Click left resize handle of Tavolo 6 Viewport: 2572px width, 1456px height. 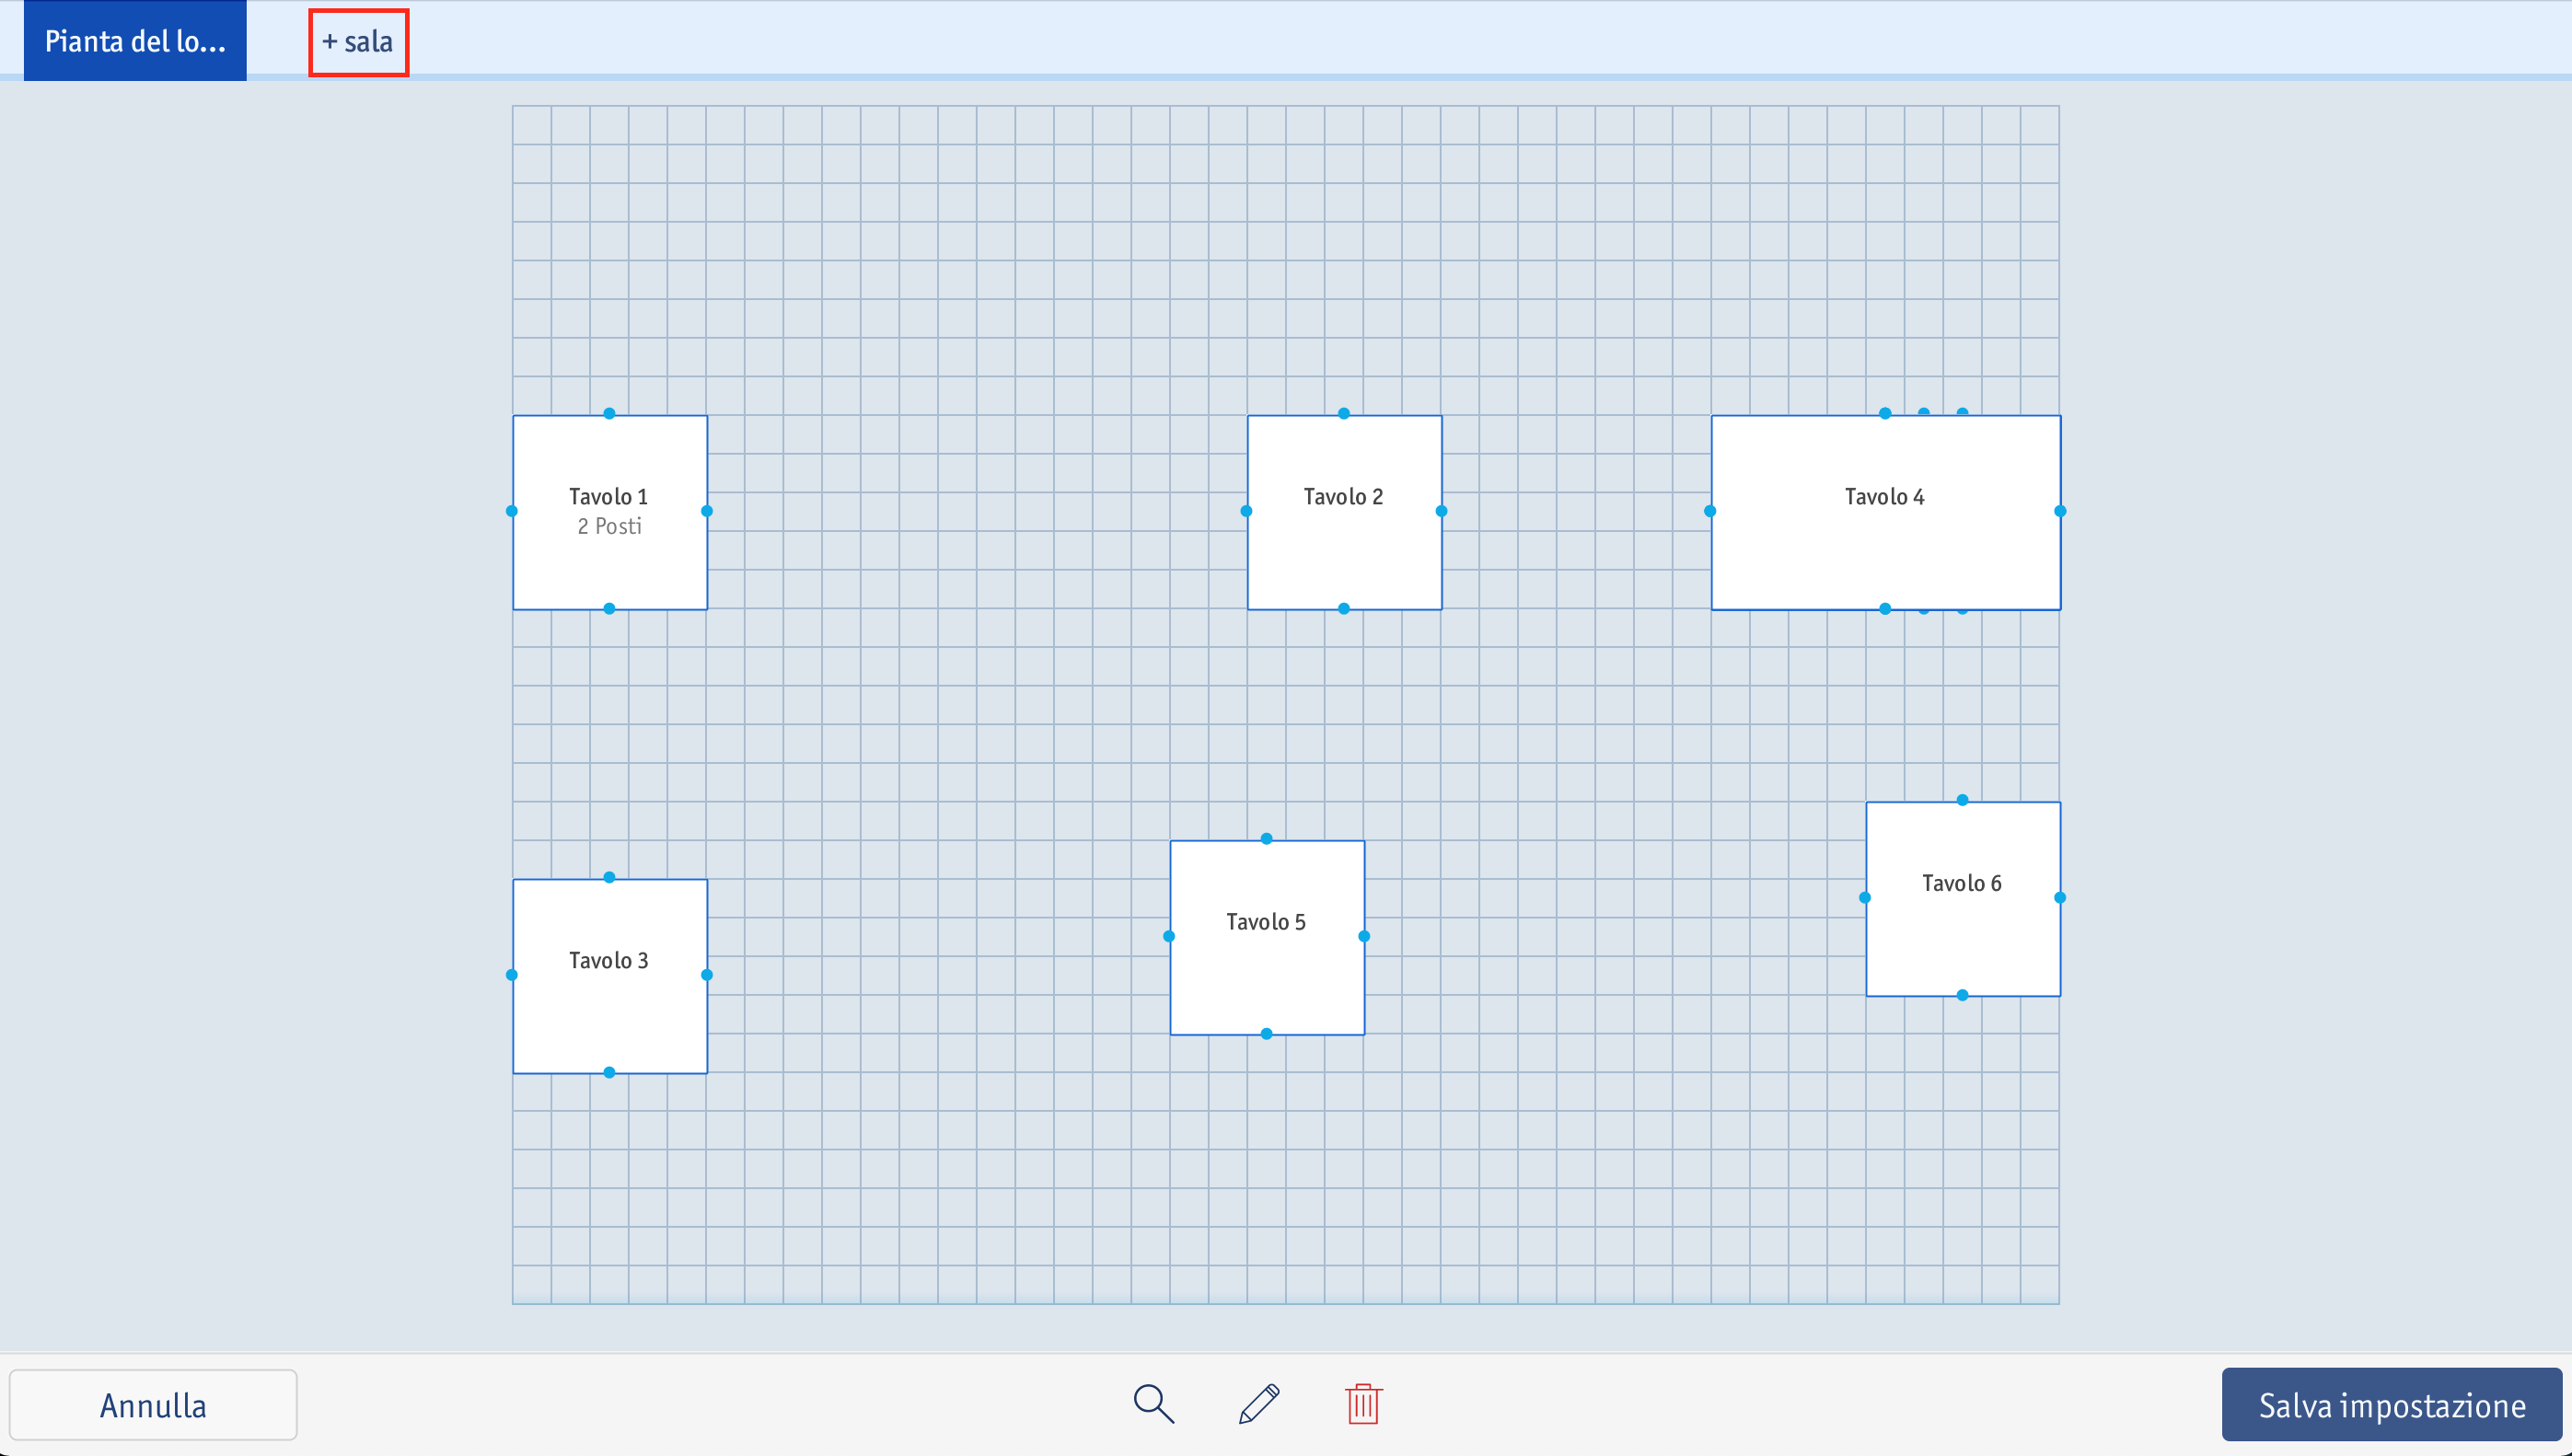click(x=1865, y=897)
